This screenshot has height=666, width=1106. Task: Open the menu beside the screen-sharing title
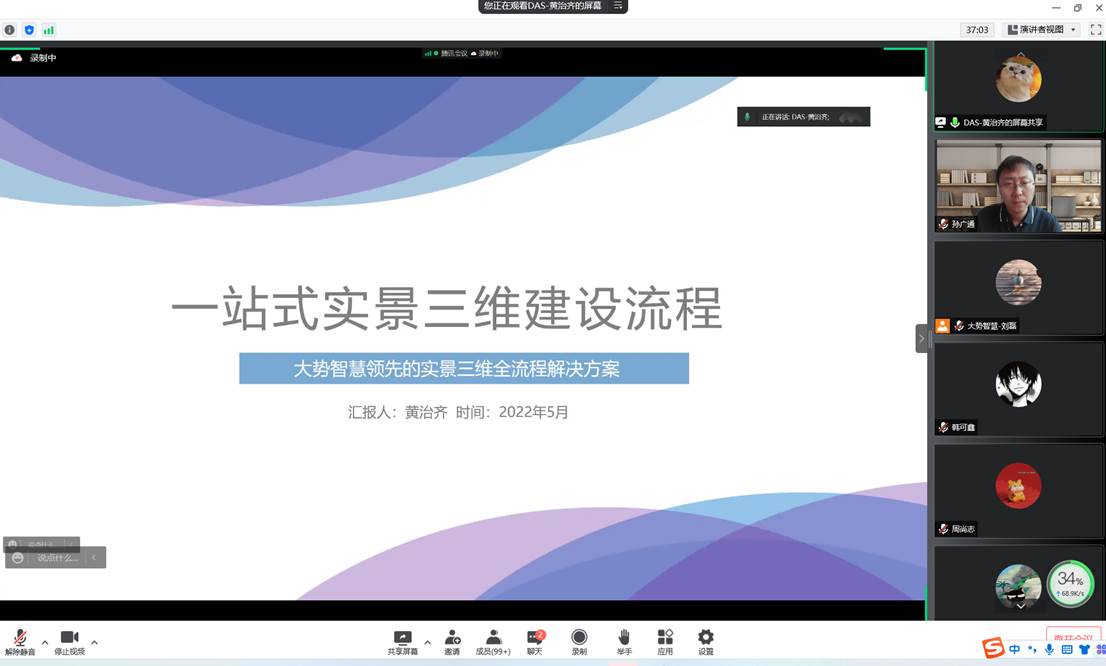(x=619, y=6)
